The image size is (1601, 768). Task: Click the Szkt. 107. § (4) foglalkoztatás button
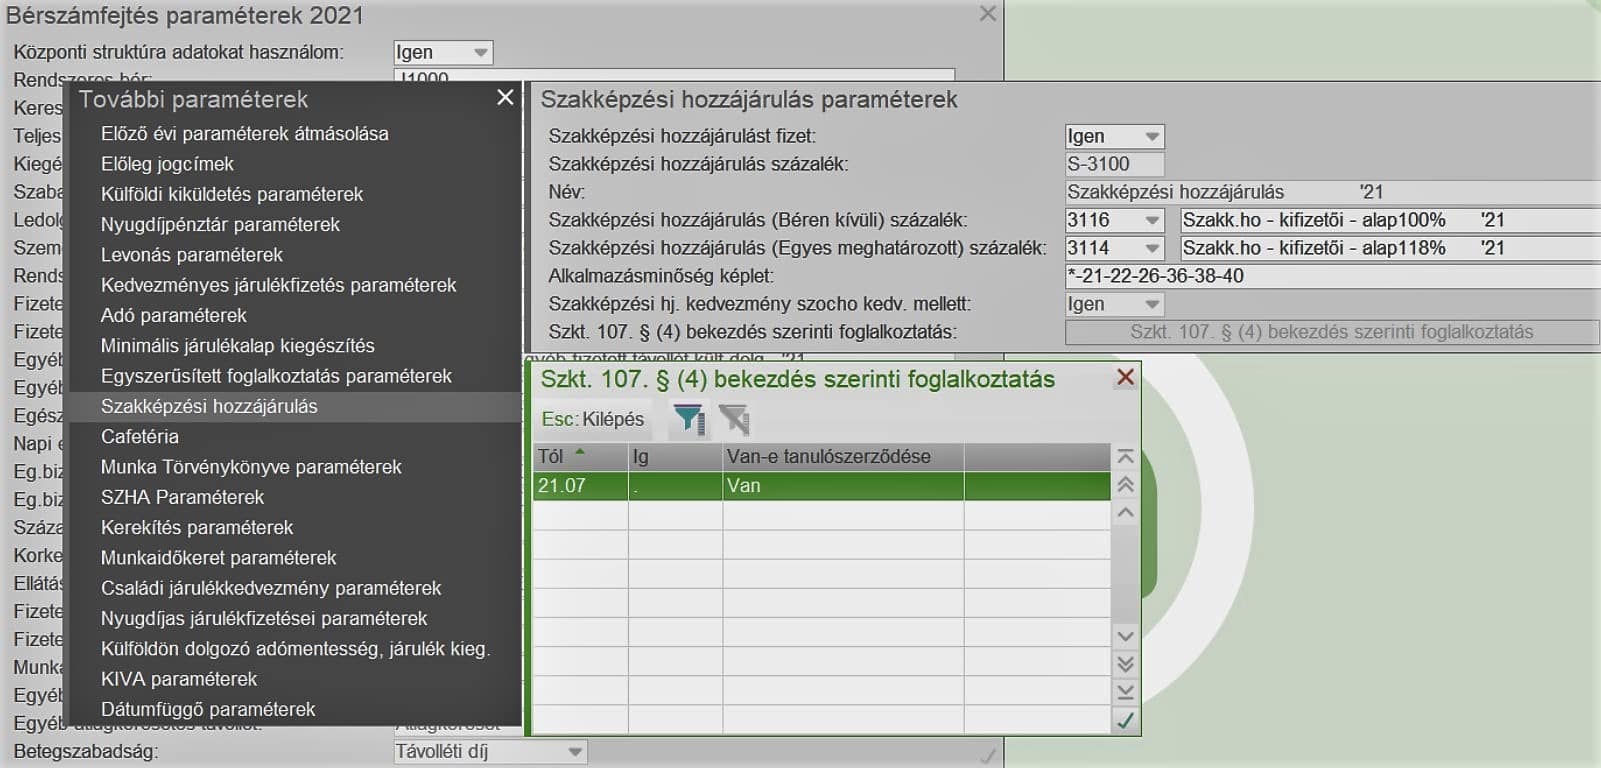tap(1331, 332)
